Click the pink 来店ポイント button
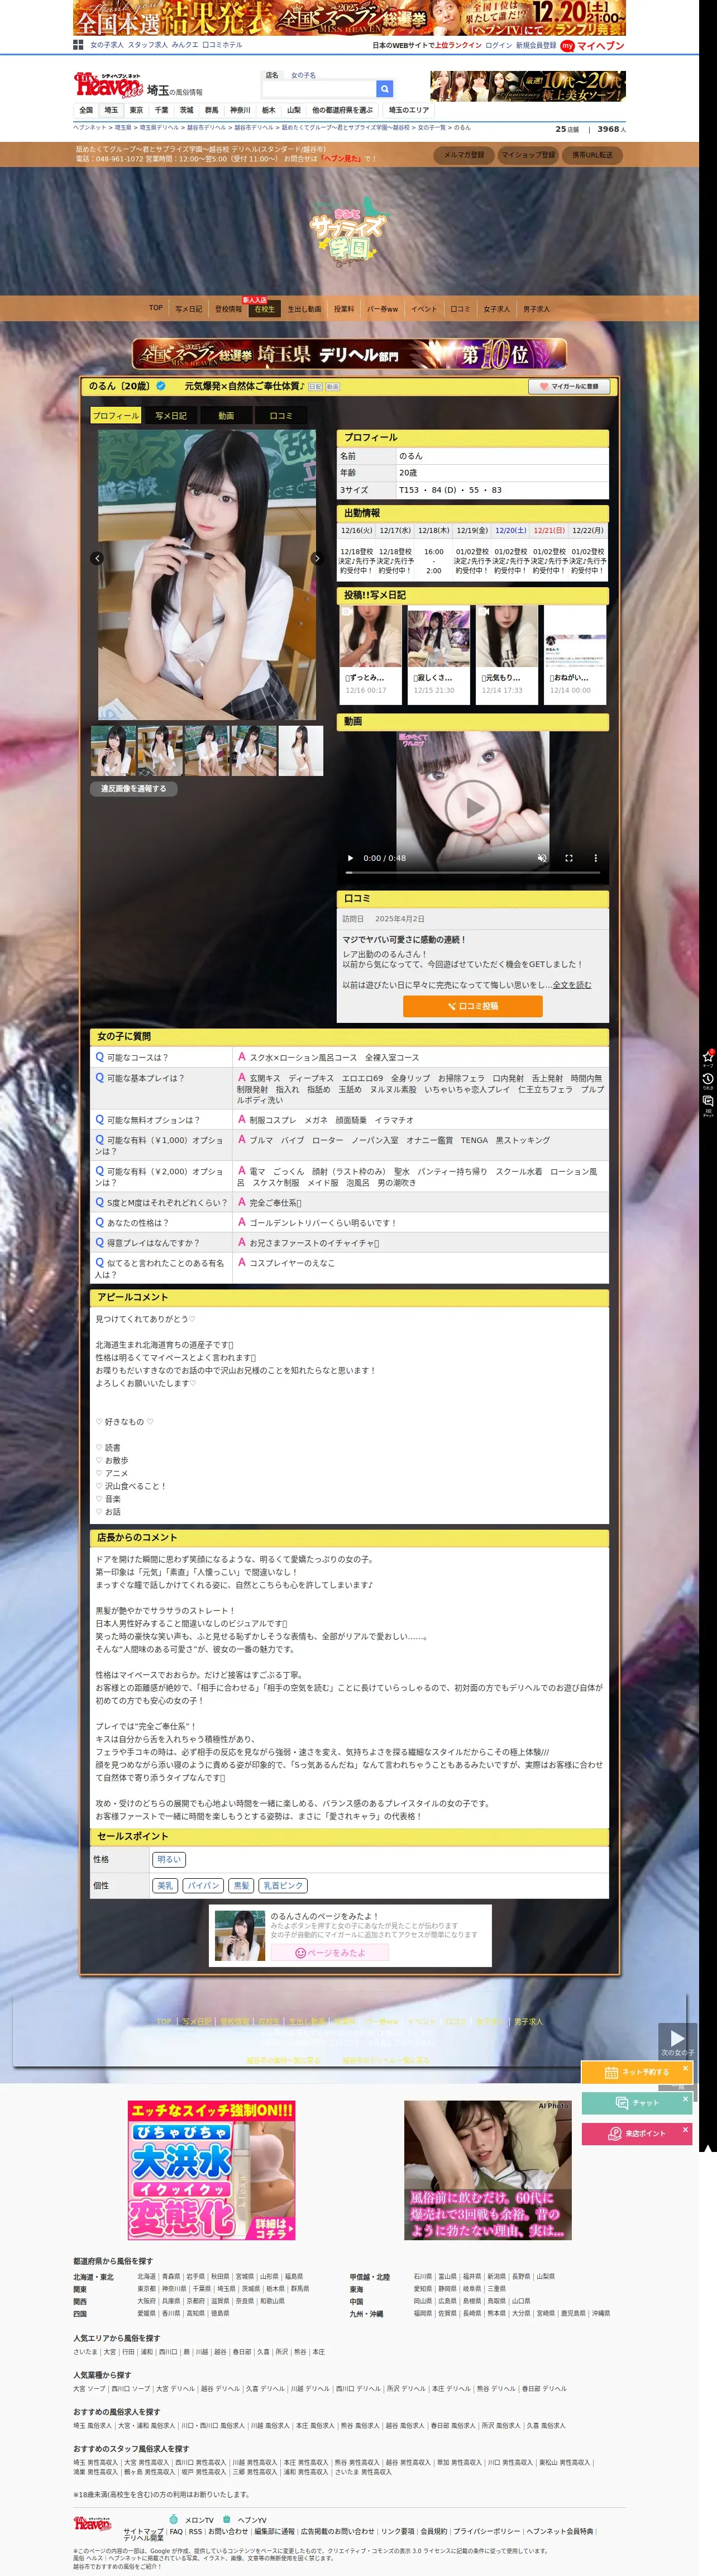The image size is (717, 2576). (636, 2134)
